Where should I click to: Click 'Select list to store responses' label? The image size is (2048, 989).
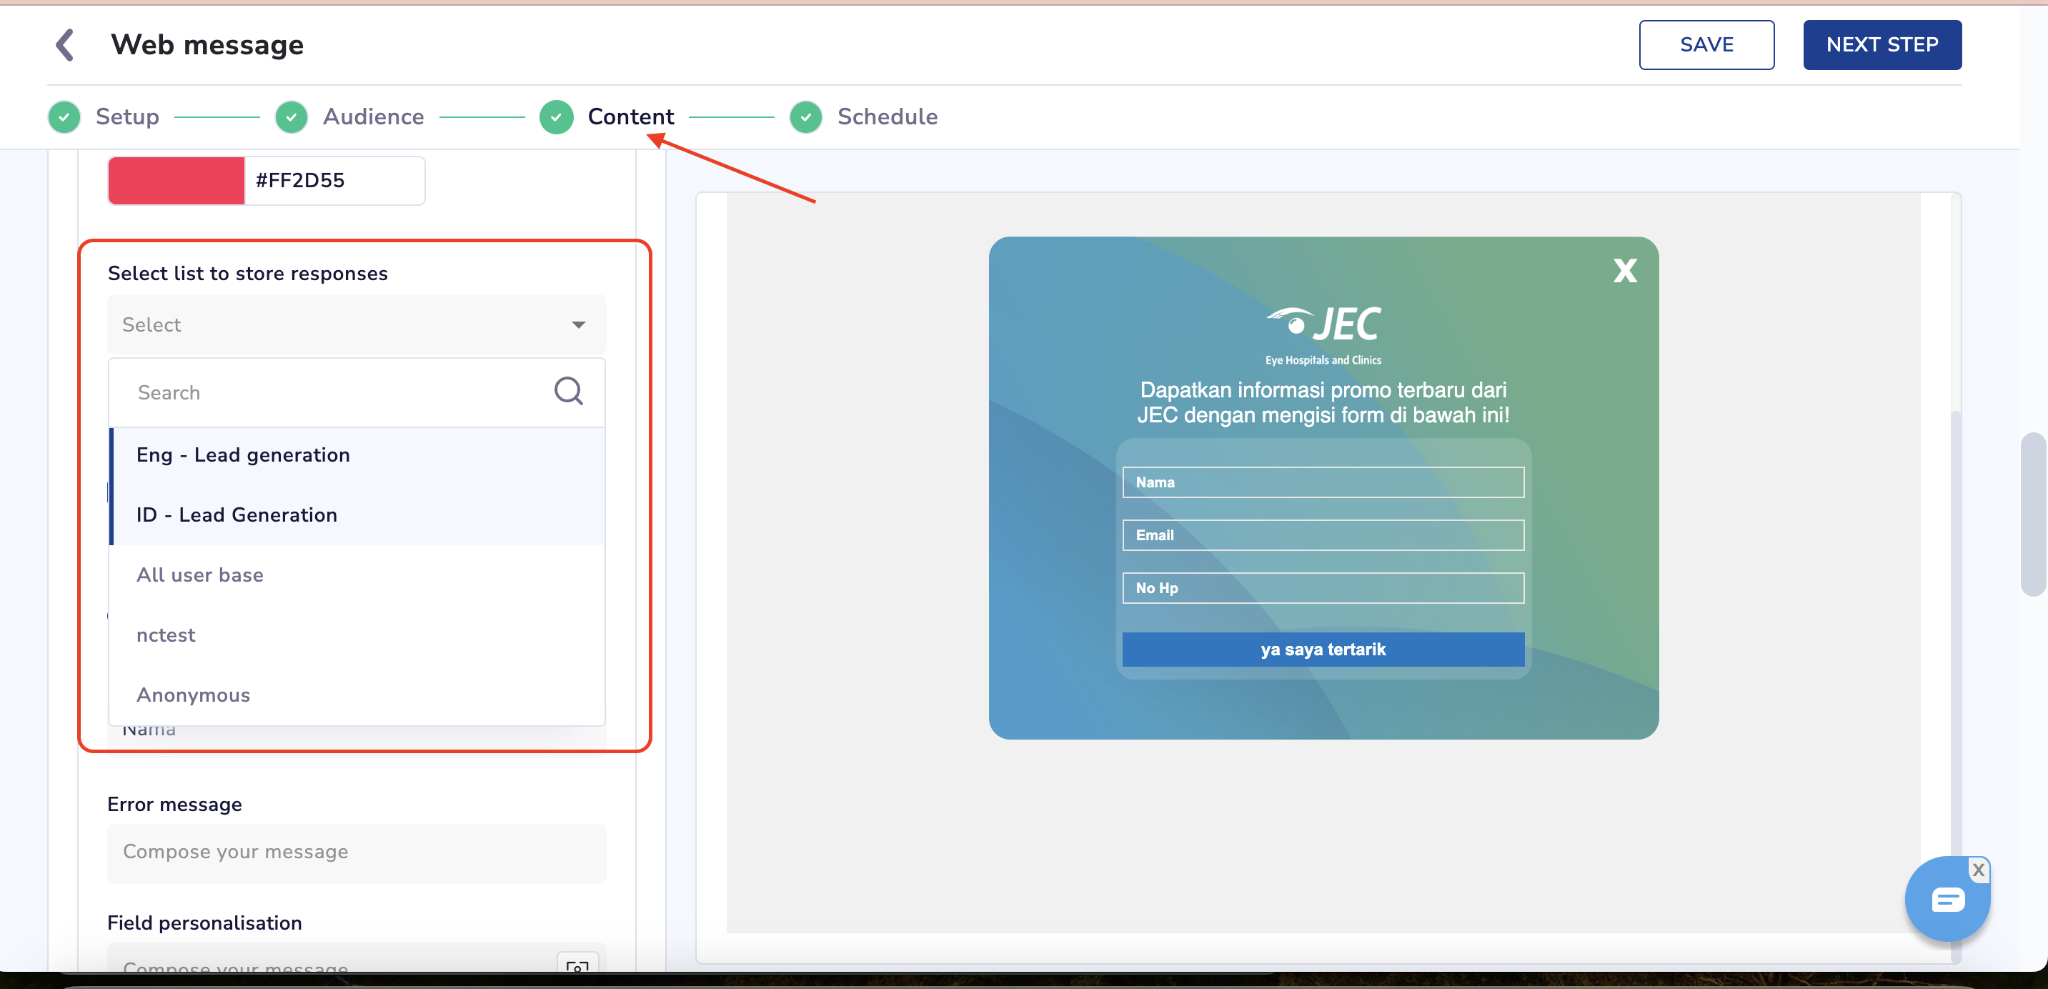[248, 273]
